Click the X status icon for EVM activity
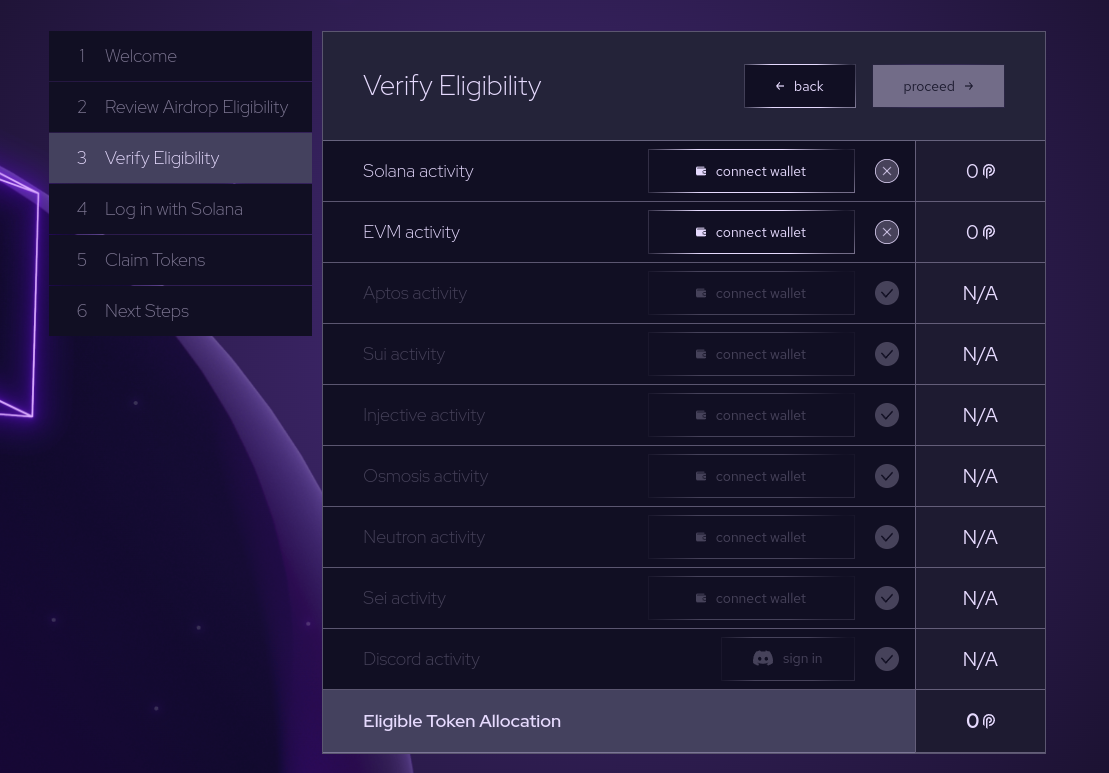 (x=886, y=232)
